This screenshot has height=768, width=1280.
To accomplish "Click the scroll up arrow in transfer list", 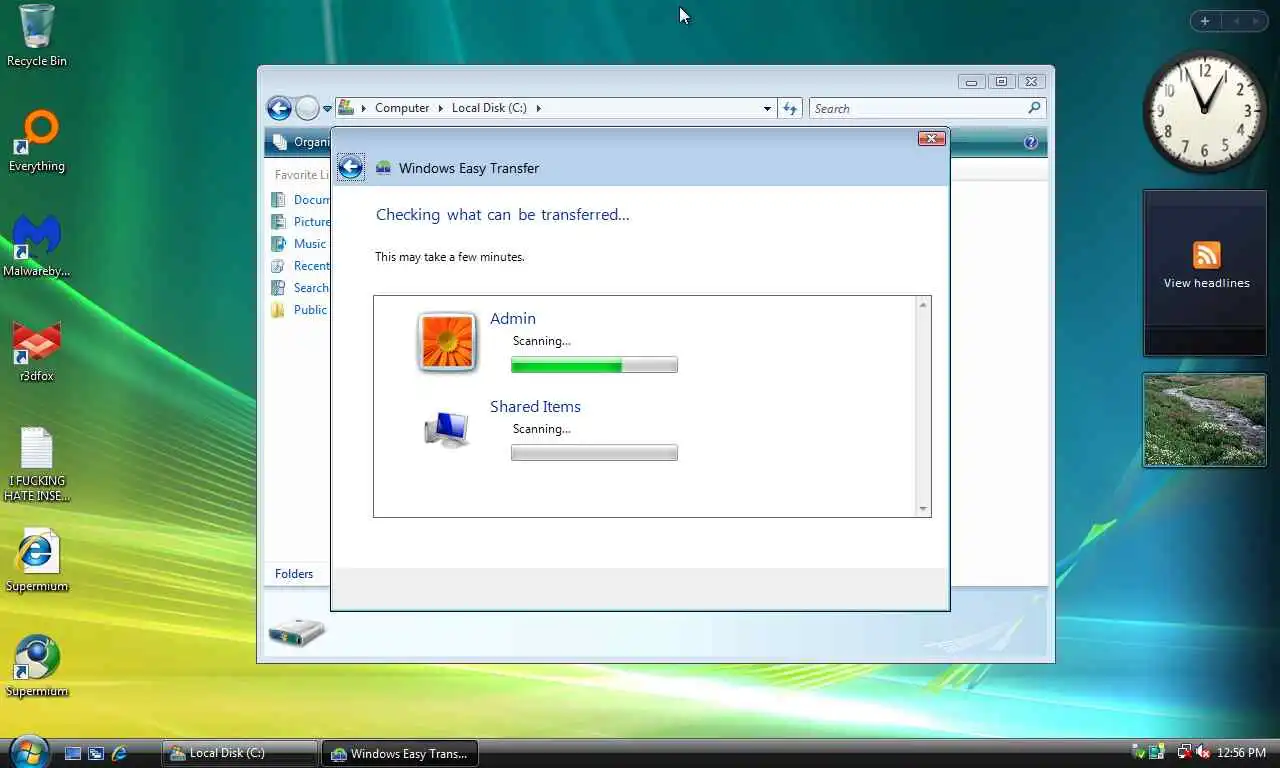I will coord(923,304).
